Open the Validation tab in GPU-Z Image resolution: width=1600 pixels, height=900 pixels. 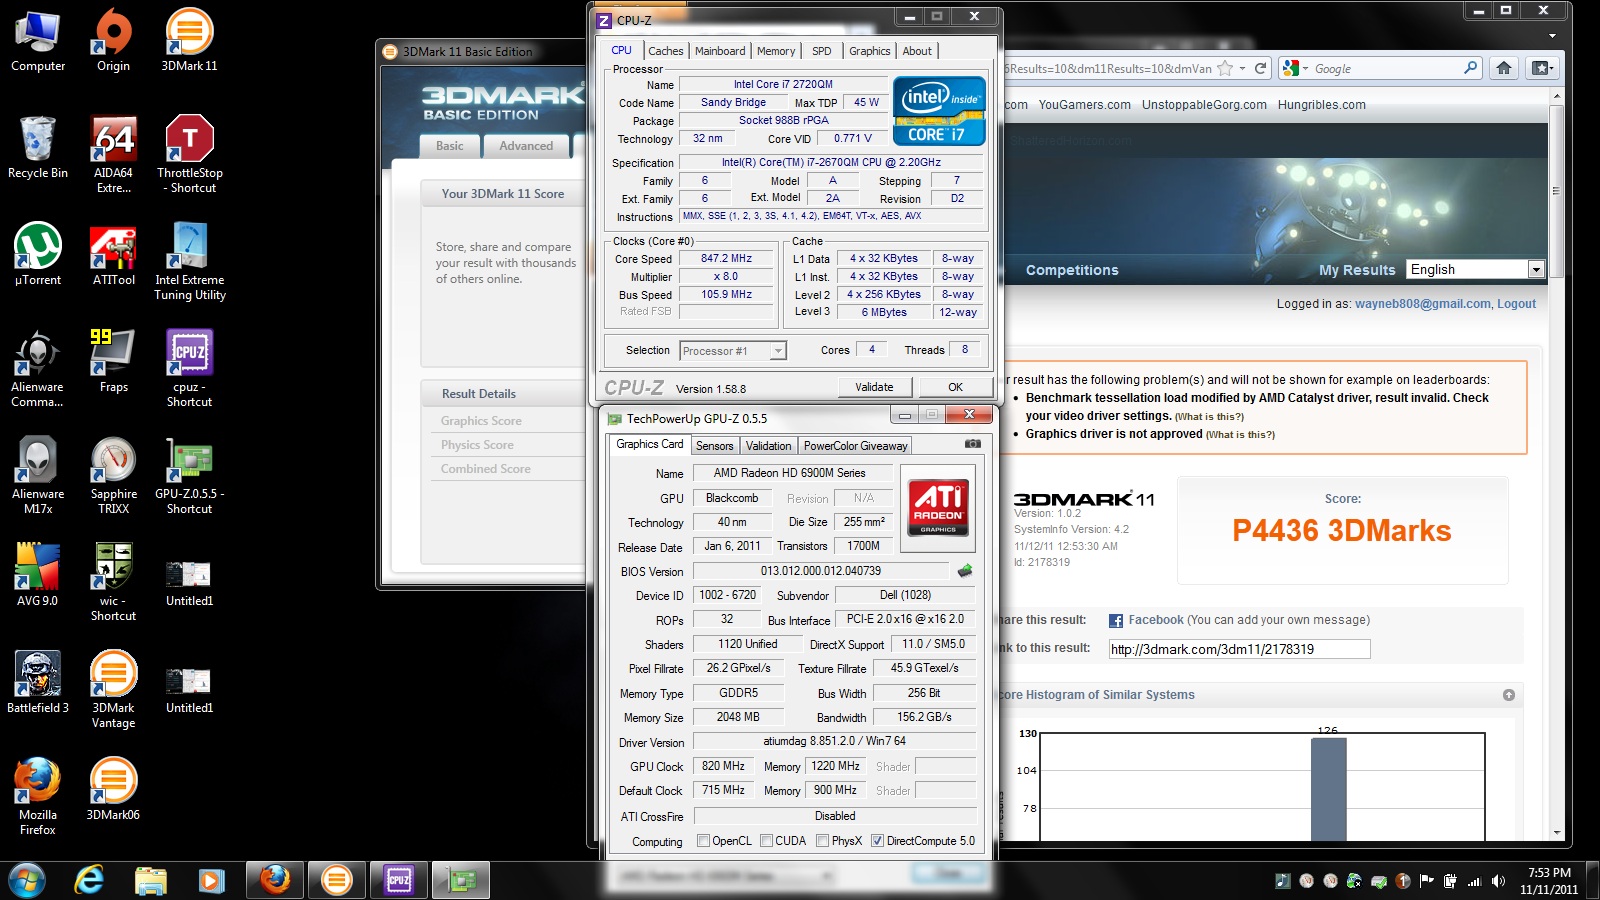[768, 446]
